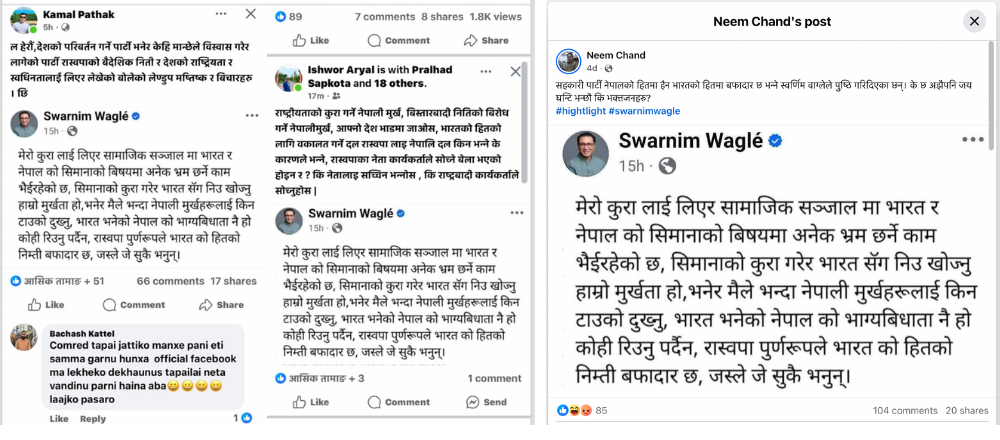This screenshot has height=440, width=1000.
Task: Dismiss Kamal Pathak's post with the X icon
Action: tap(251, 13)
